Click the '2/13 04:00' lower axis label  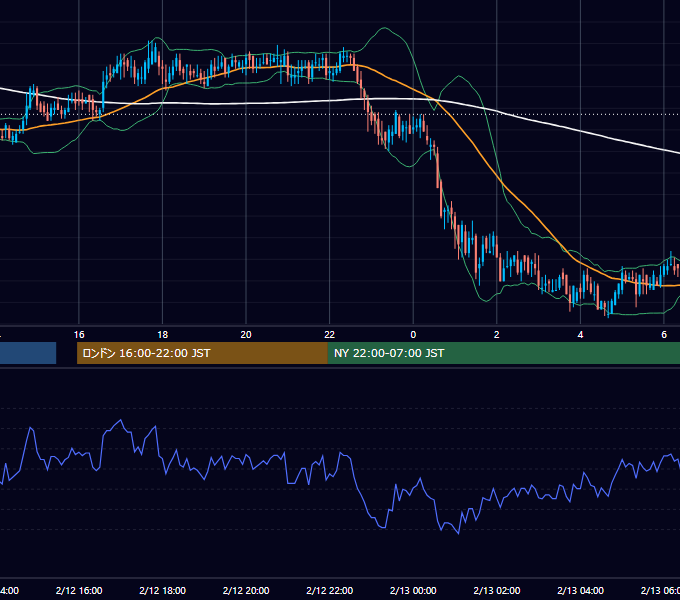point(580,590)
